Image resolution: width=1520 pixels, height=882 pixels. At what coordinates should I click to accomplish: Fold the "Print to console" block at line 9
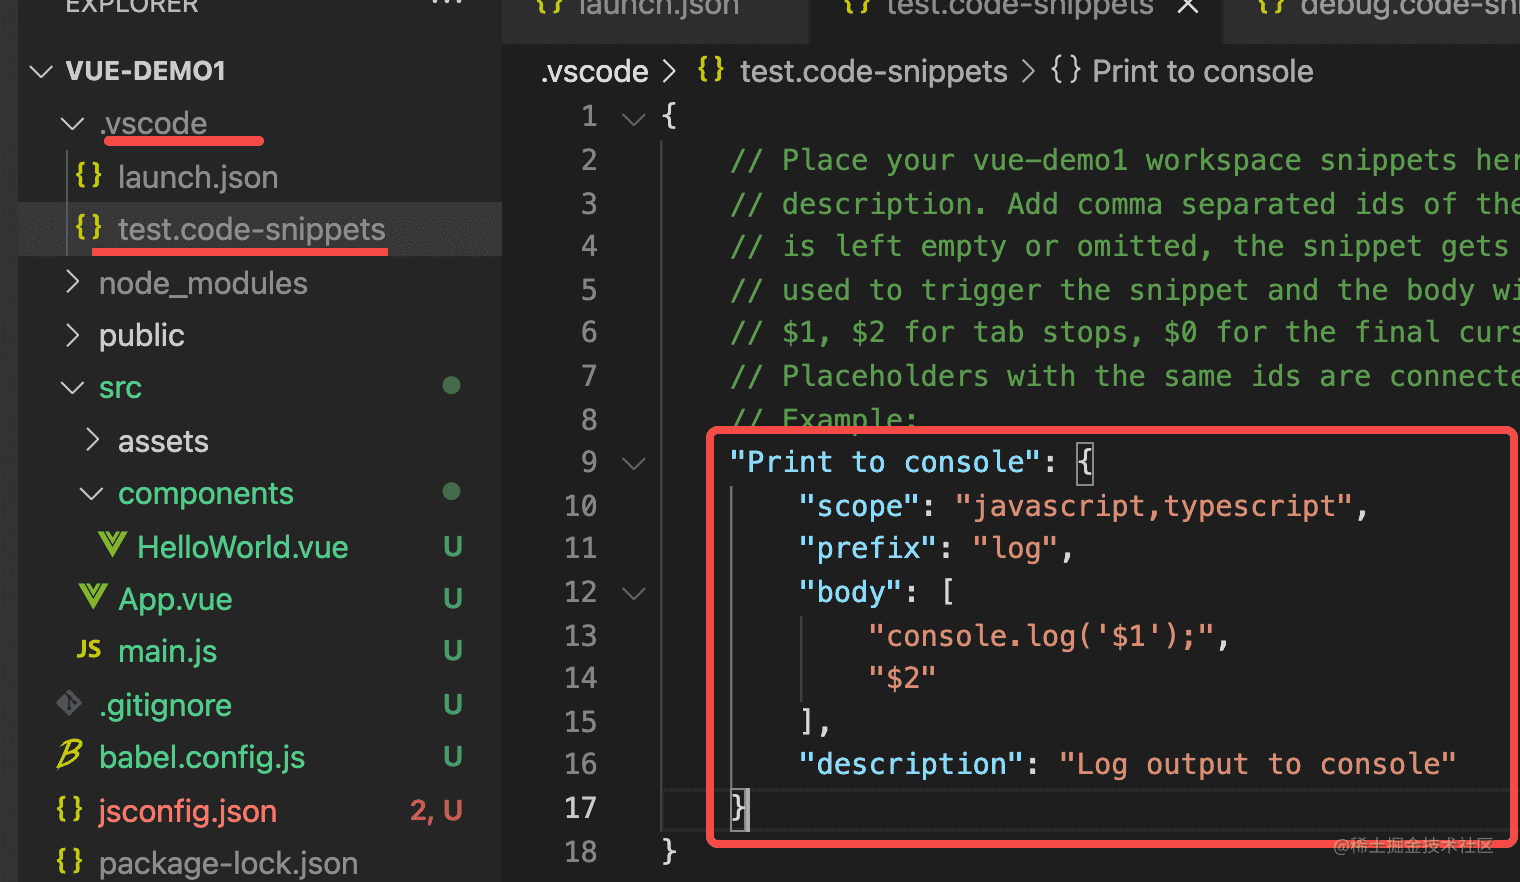(x=634, y=463)
